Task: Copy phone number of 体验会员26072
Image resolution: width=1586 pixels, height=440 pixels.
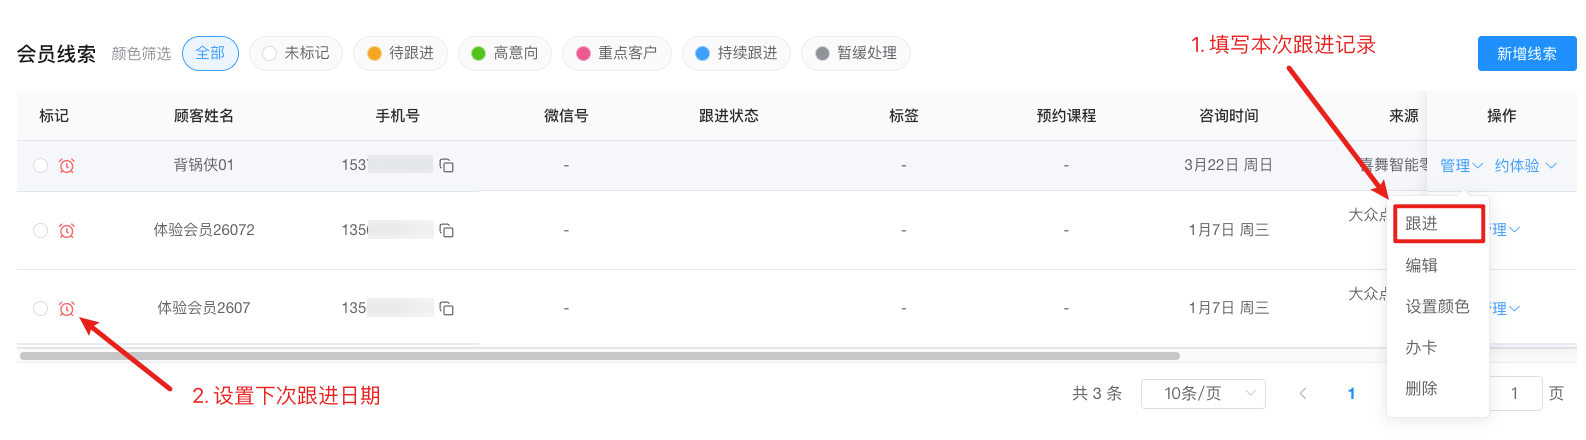Action: [x=447, y=231]
